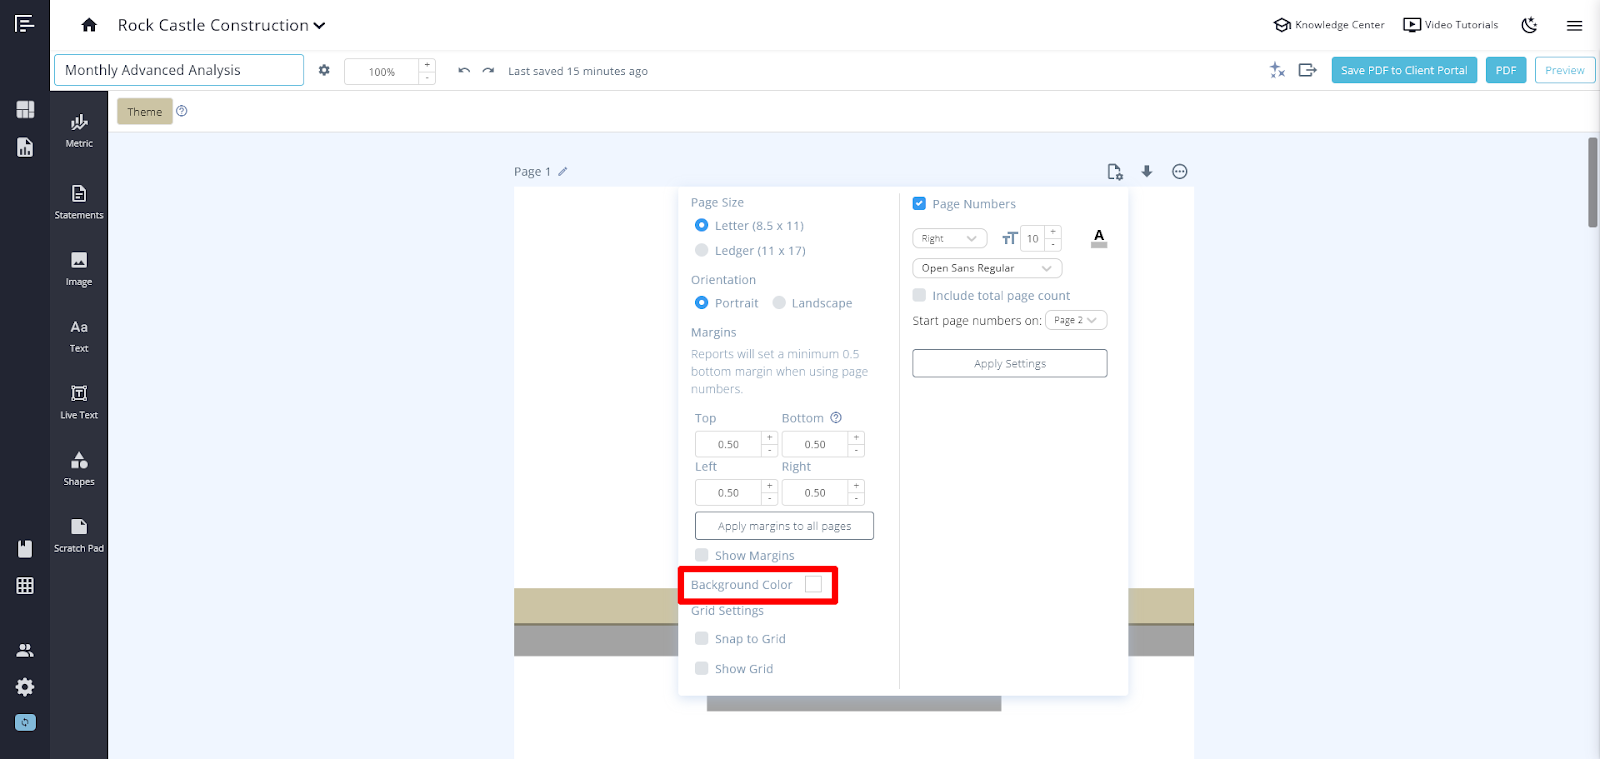
Task: Redo the last change
Action: click(x=488, y=70)
